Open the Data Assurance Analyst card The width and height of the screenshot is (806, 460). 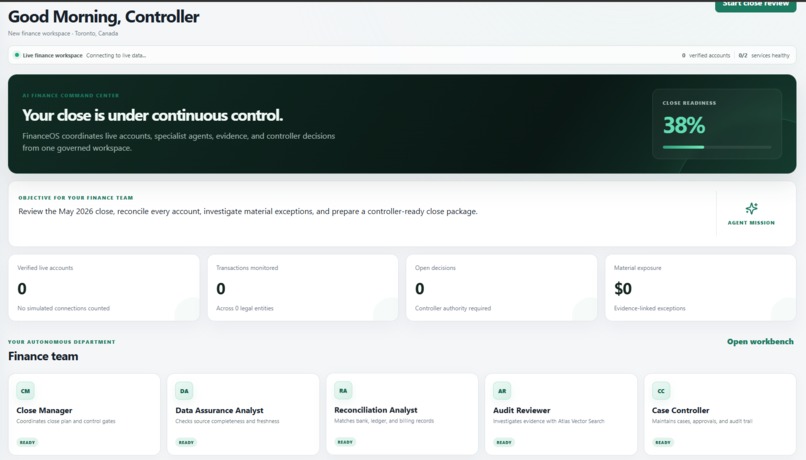click(x=243, y=414)
